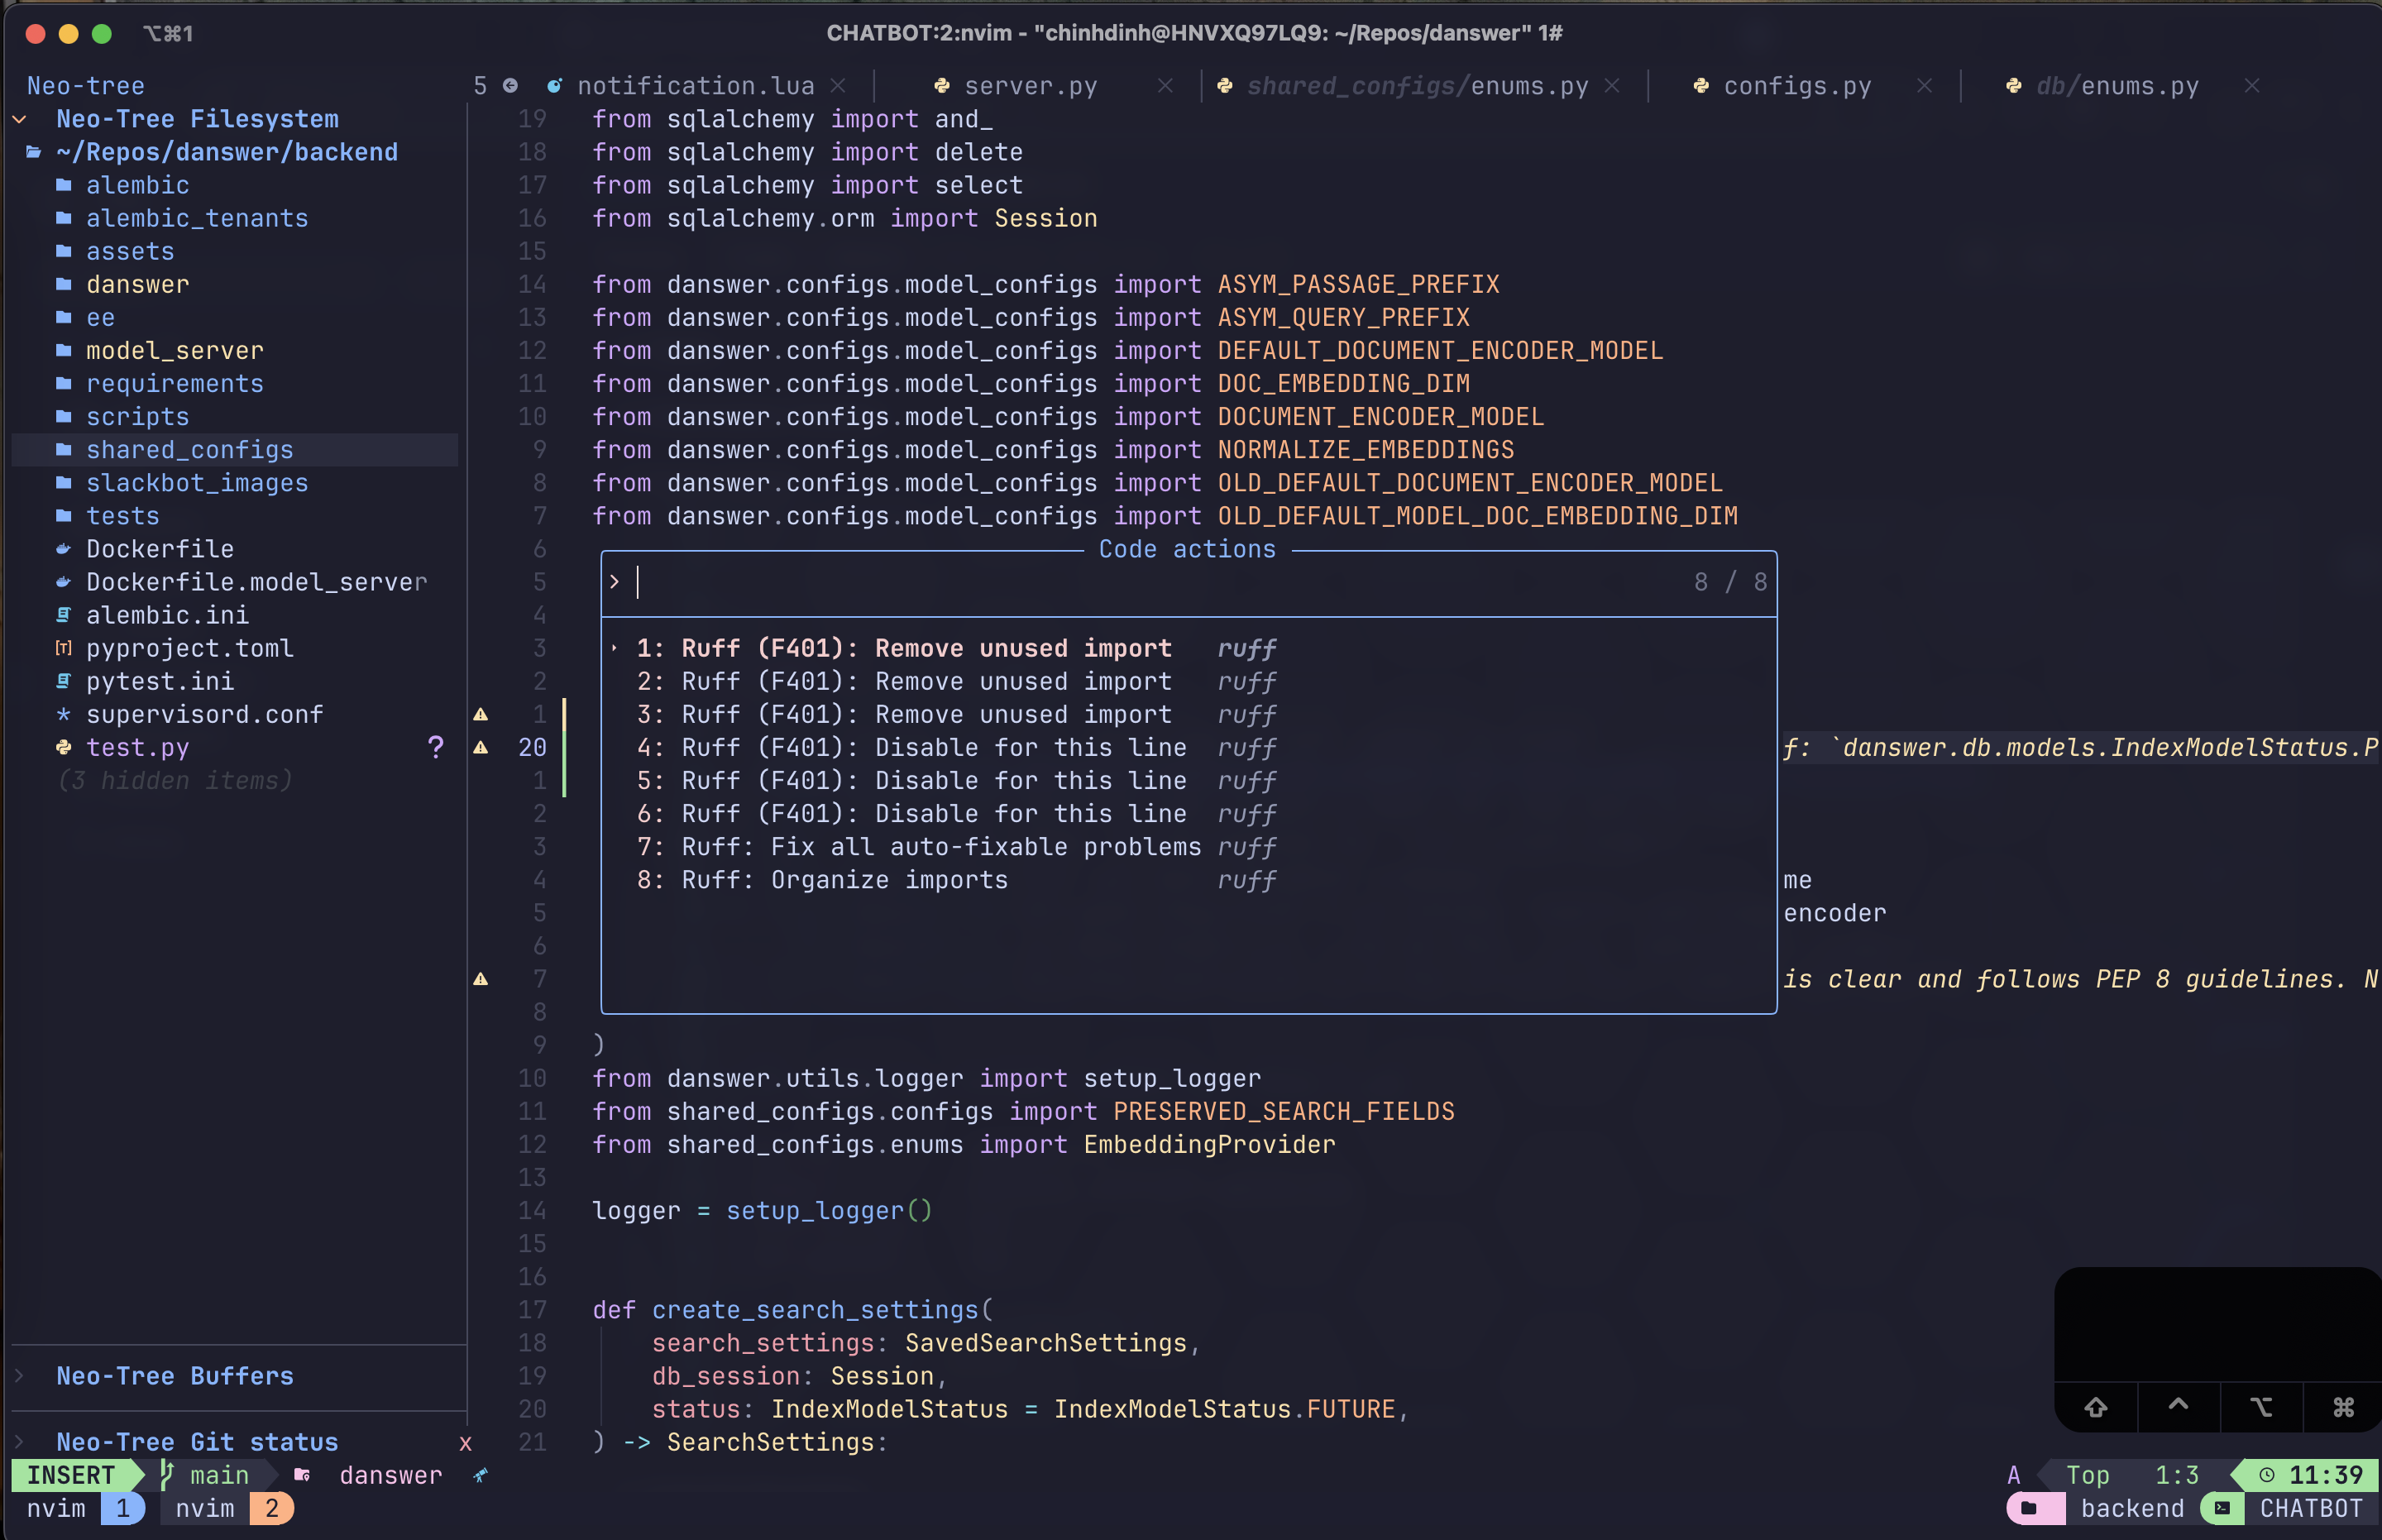Expand the Neo-Tree Git status section

coord(20,1442)
